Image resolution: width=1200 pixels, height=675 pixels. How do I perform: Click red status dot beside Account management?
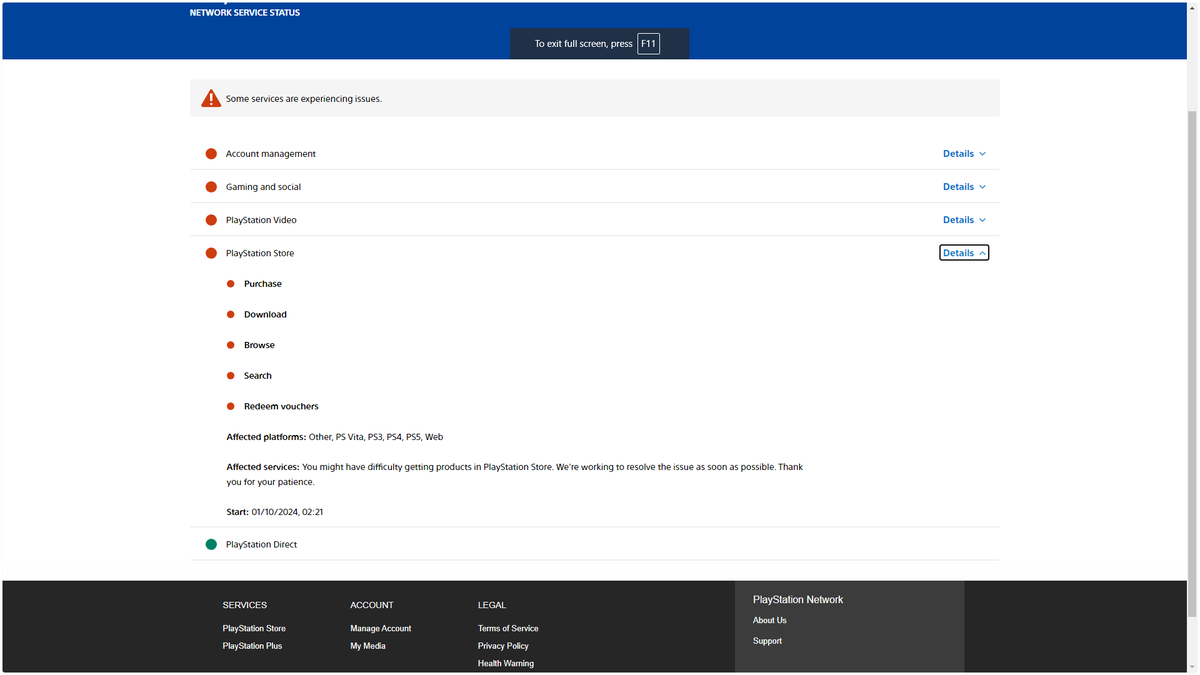pos(211,154)
